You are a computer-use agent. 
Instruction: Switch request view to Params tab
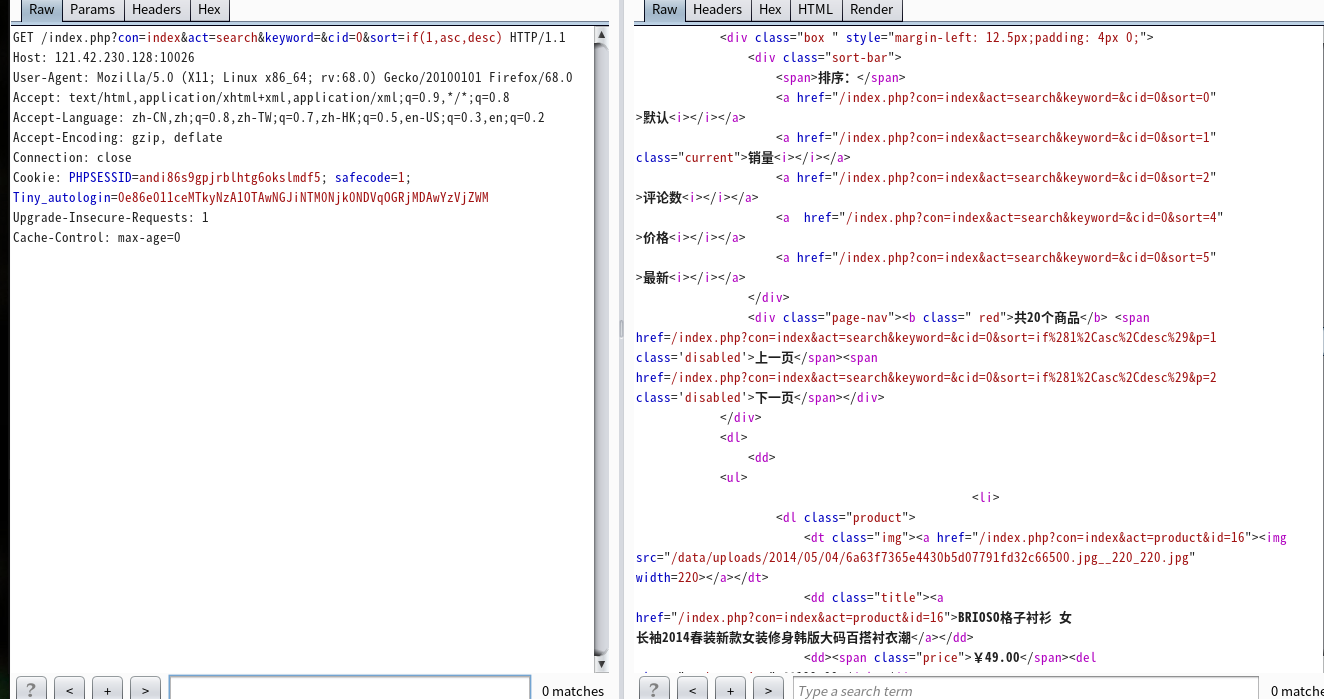point(92,10)
